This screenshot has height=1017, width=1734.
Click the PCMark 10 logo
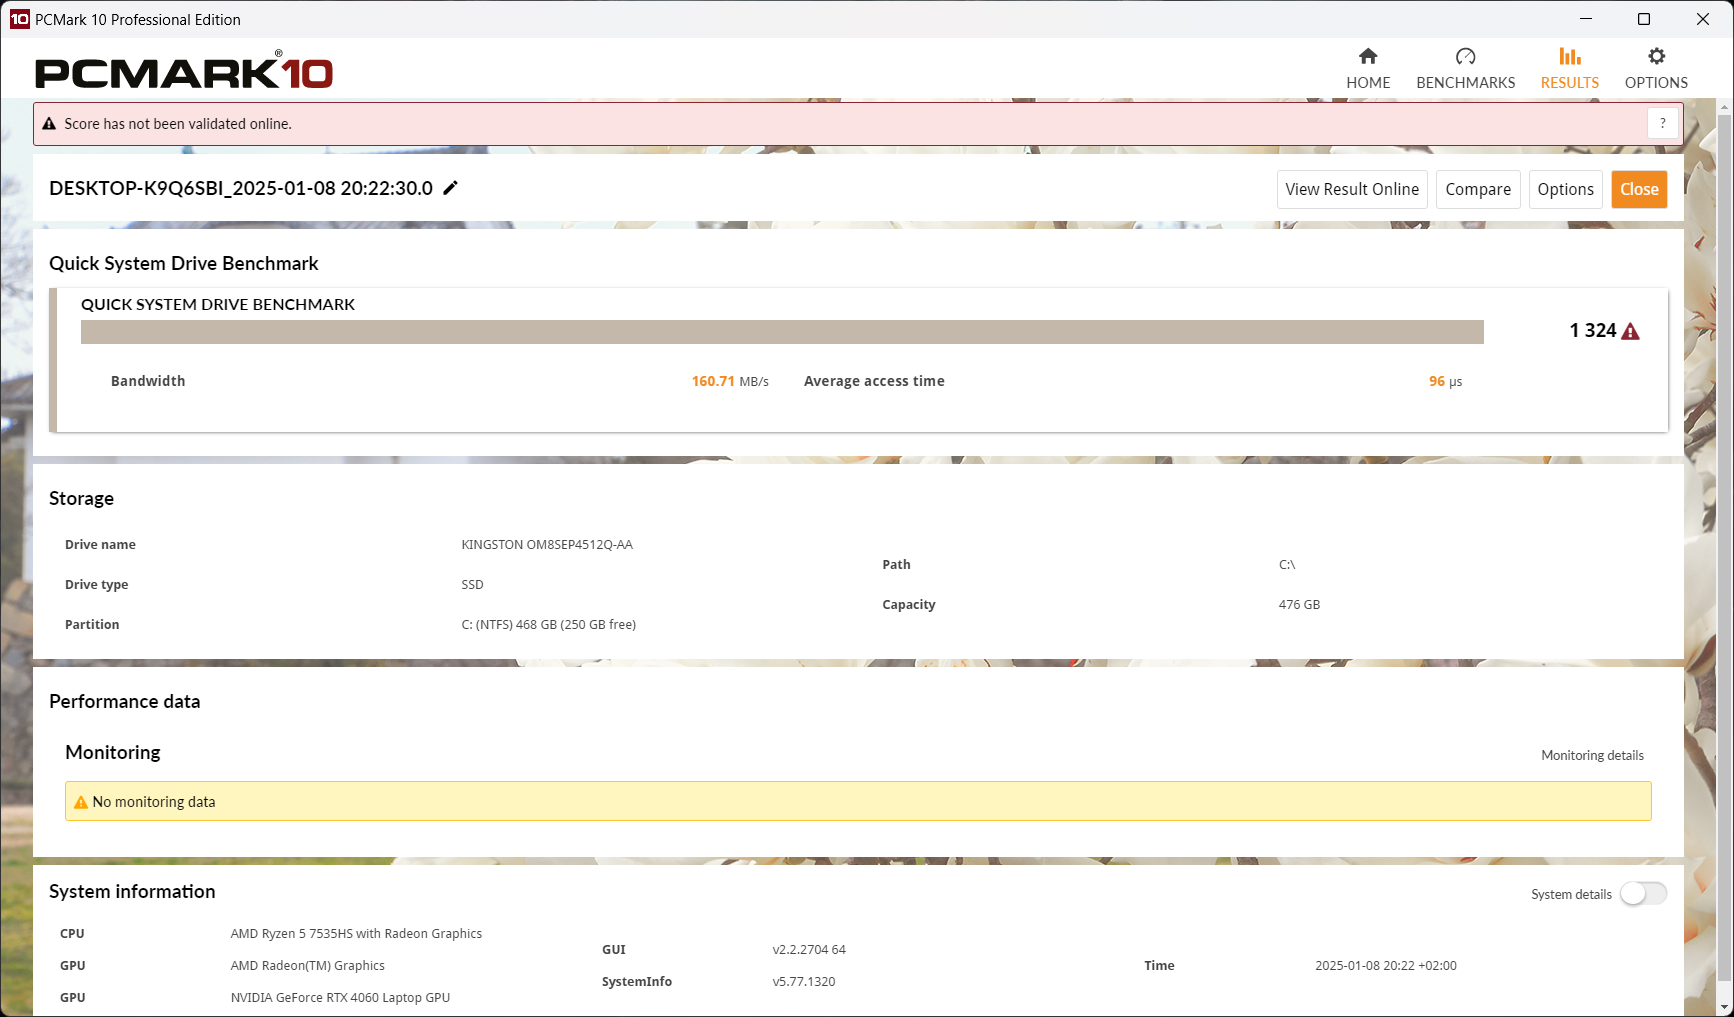tap(184, 71)
